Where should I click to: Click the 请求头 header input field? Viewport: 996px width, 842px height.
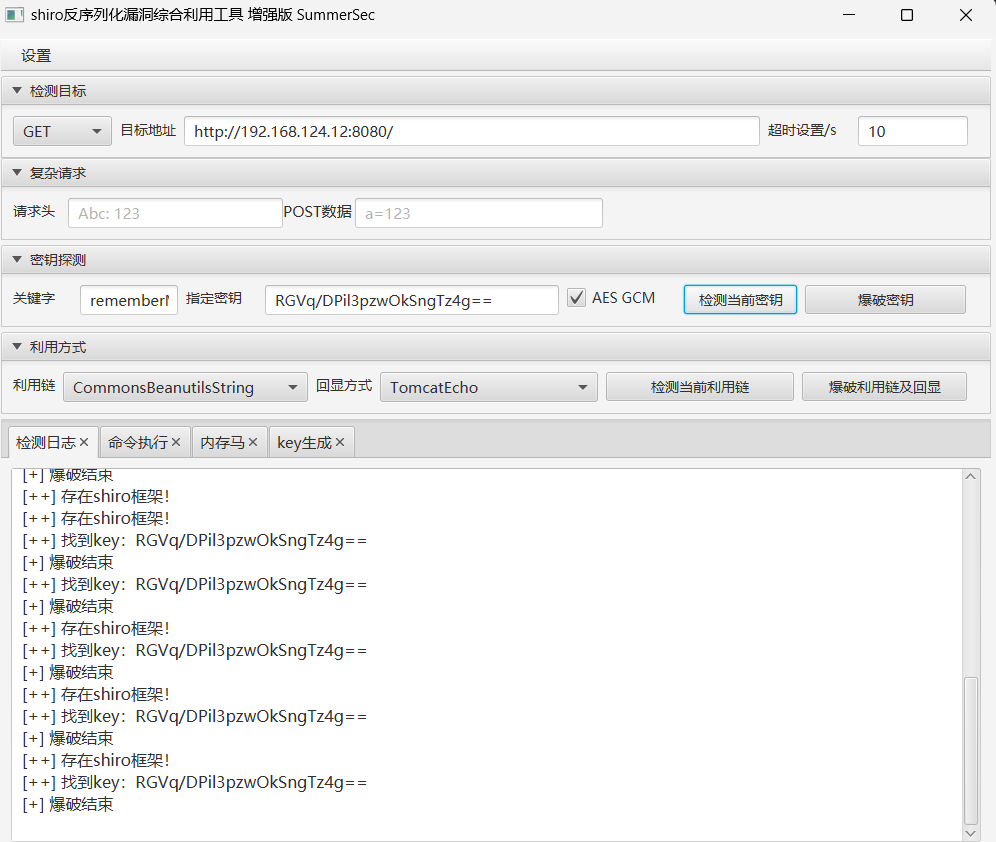coord(175,213)
